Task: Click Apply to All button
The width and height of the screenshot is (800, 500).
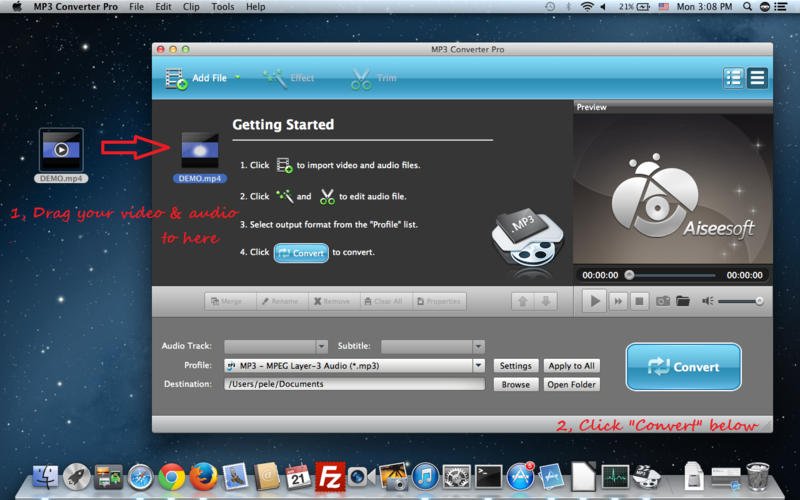Action: click(571, 366)
